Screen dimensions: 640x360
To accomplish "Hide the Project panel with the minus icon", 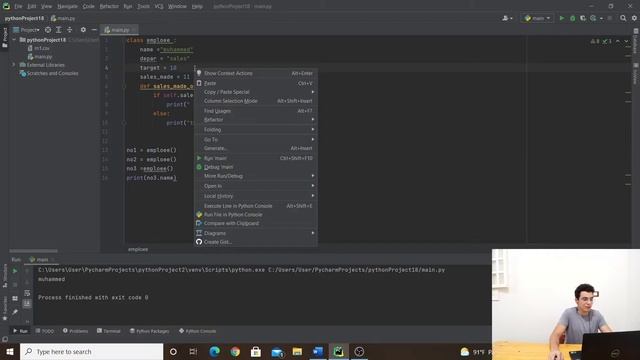I will click(94, 30).
